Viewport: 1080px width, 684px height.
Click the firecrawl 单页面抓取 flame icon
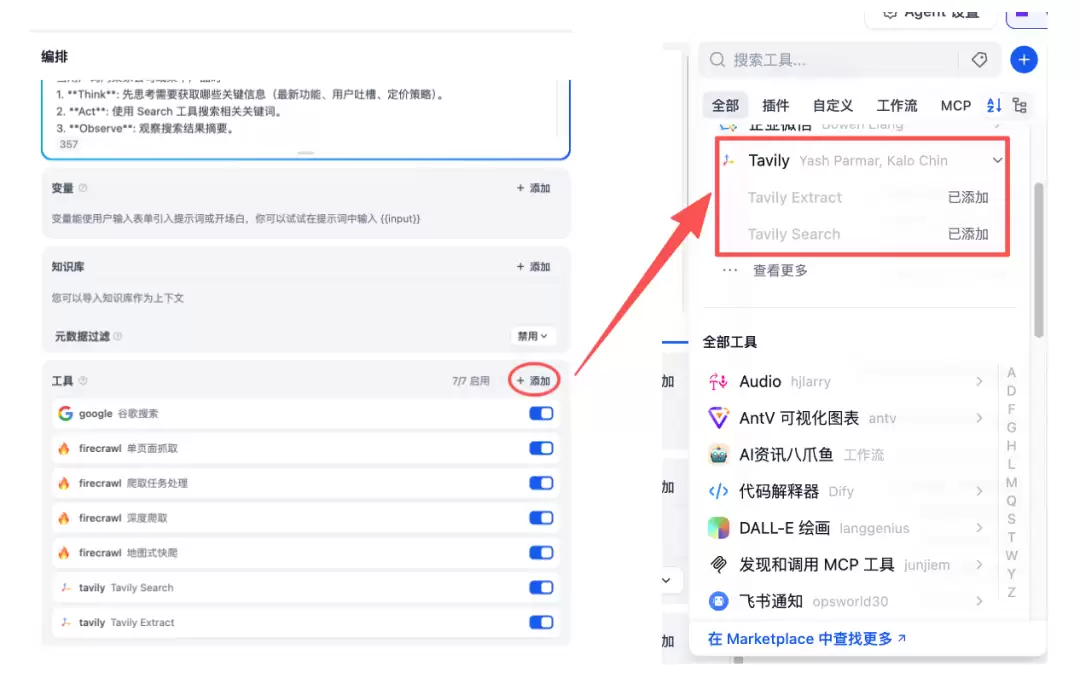[x=64, y=448]
